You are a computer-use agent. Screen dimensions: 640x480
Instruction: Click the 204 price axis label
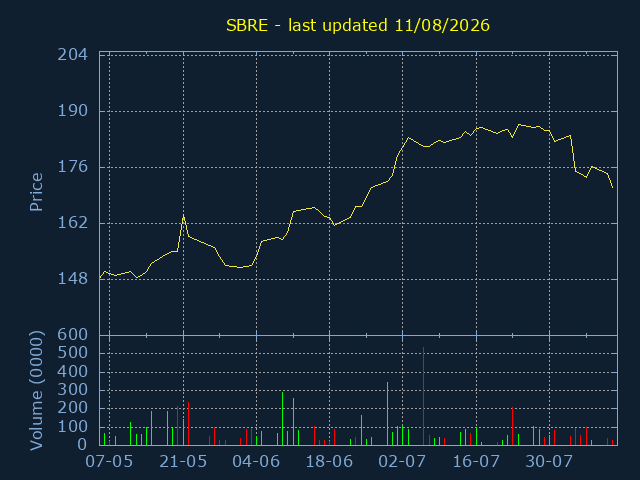pos(73,55)
